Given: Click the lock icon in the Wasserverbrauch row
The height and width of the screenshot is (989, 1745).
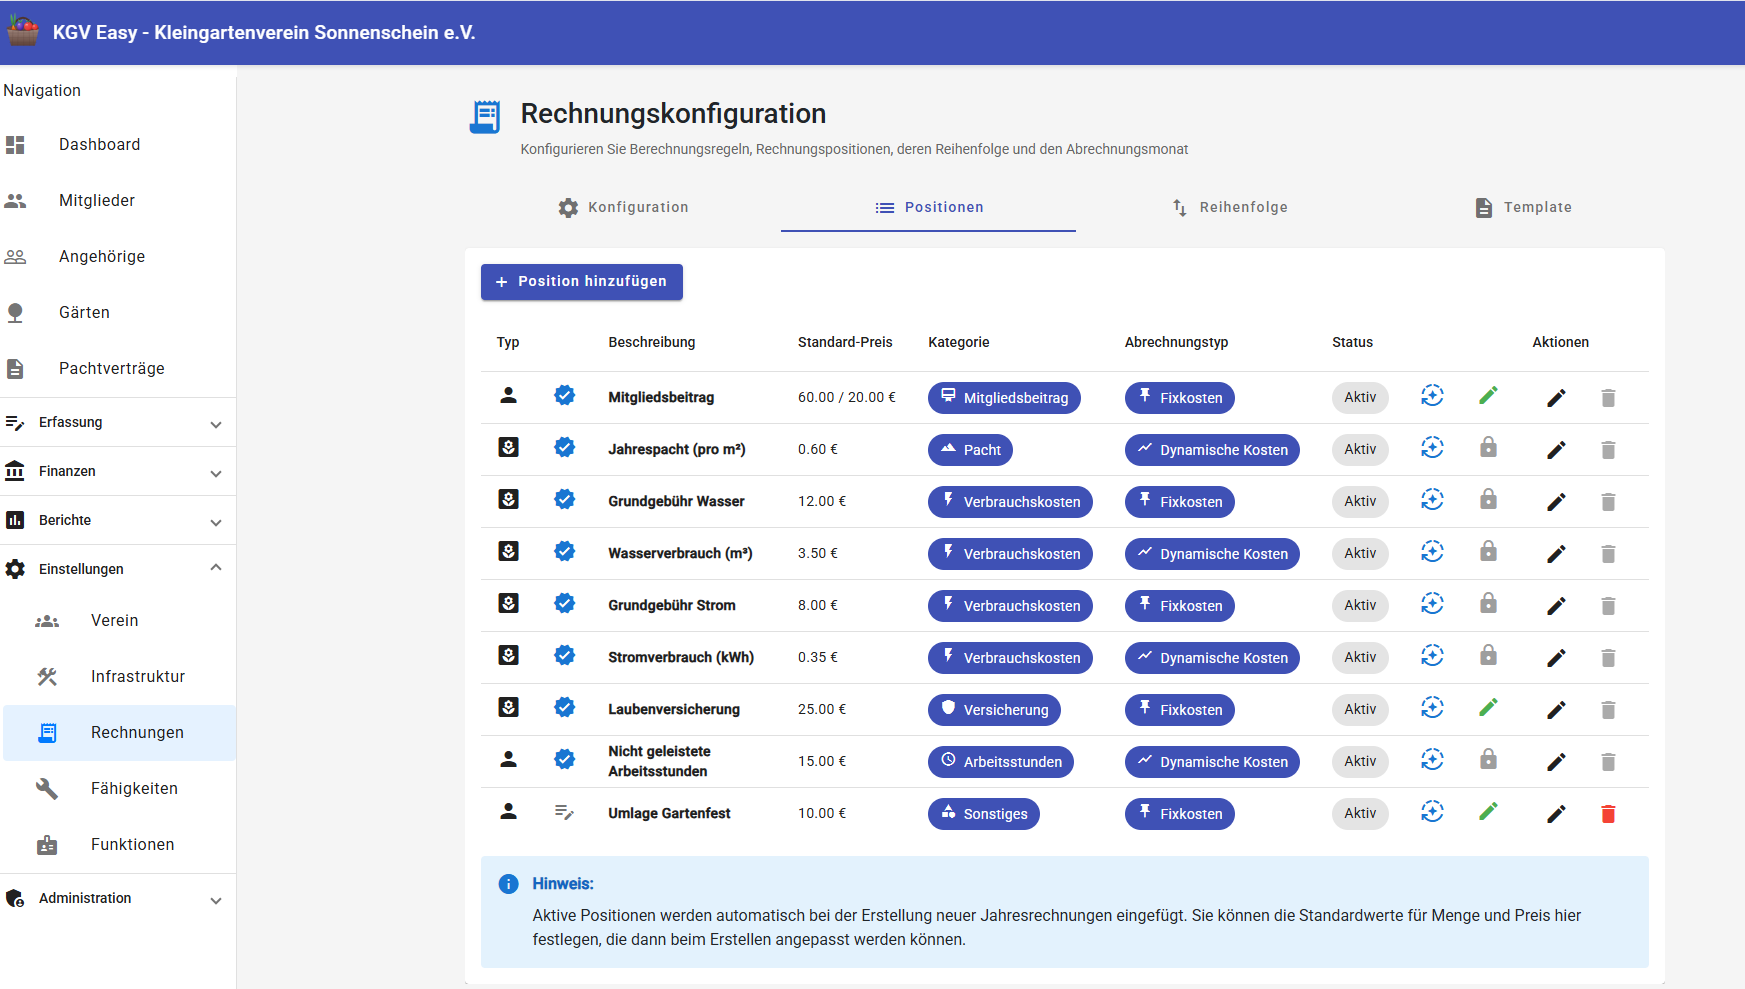Looking at the screenshot, I should click(x=1488, y=551).
